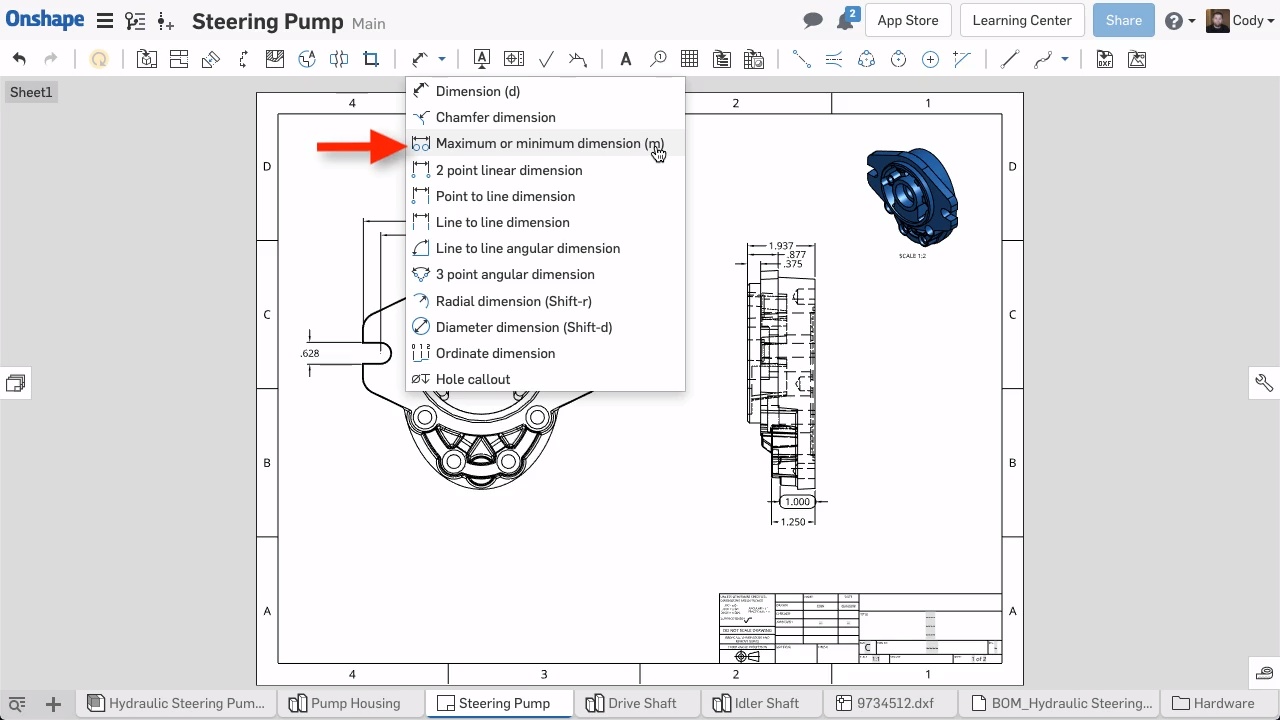Open the Onshape hamburger main menu
The width and height of the screenshot is (1280, 720).
104,21
